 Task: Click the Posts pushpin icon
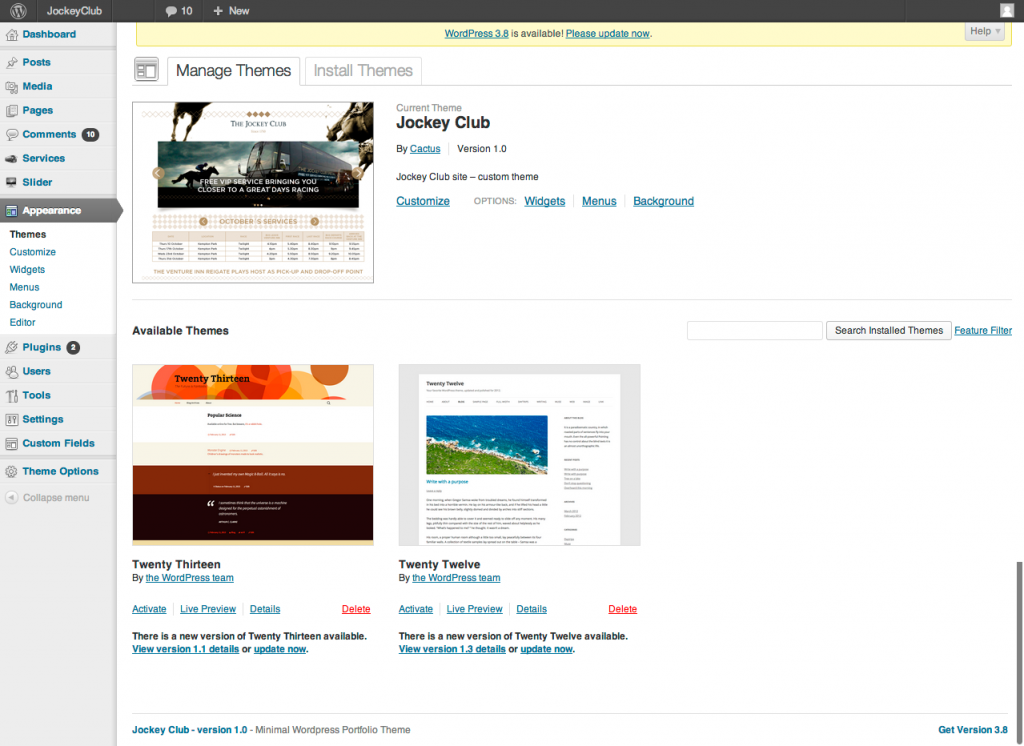(x=12, y=63)
